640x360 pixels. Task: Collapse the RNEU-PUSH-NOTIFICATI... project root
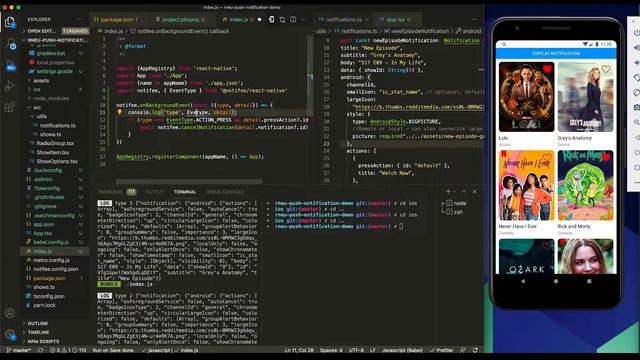pos(55,40)
